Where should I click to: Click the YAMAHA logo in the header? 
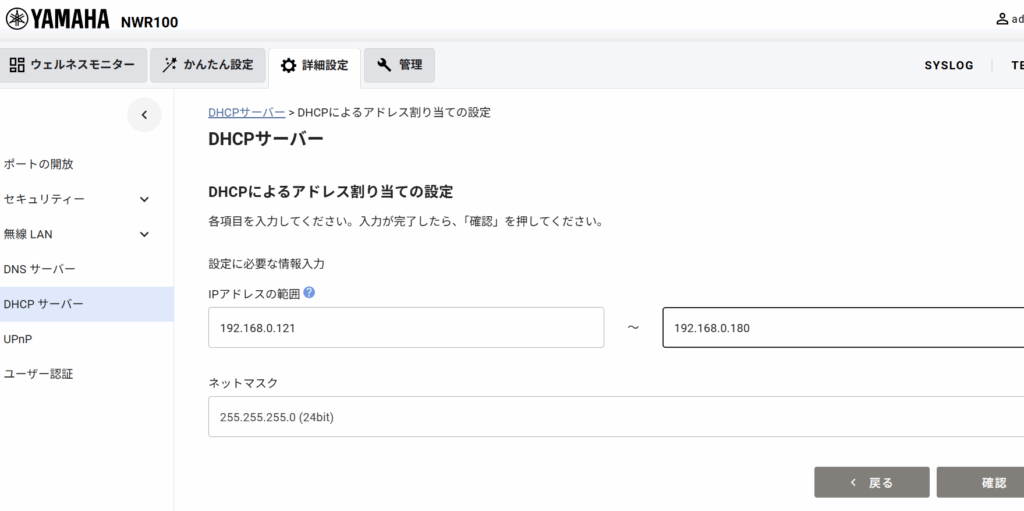coord(60,19)
